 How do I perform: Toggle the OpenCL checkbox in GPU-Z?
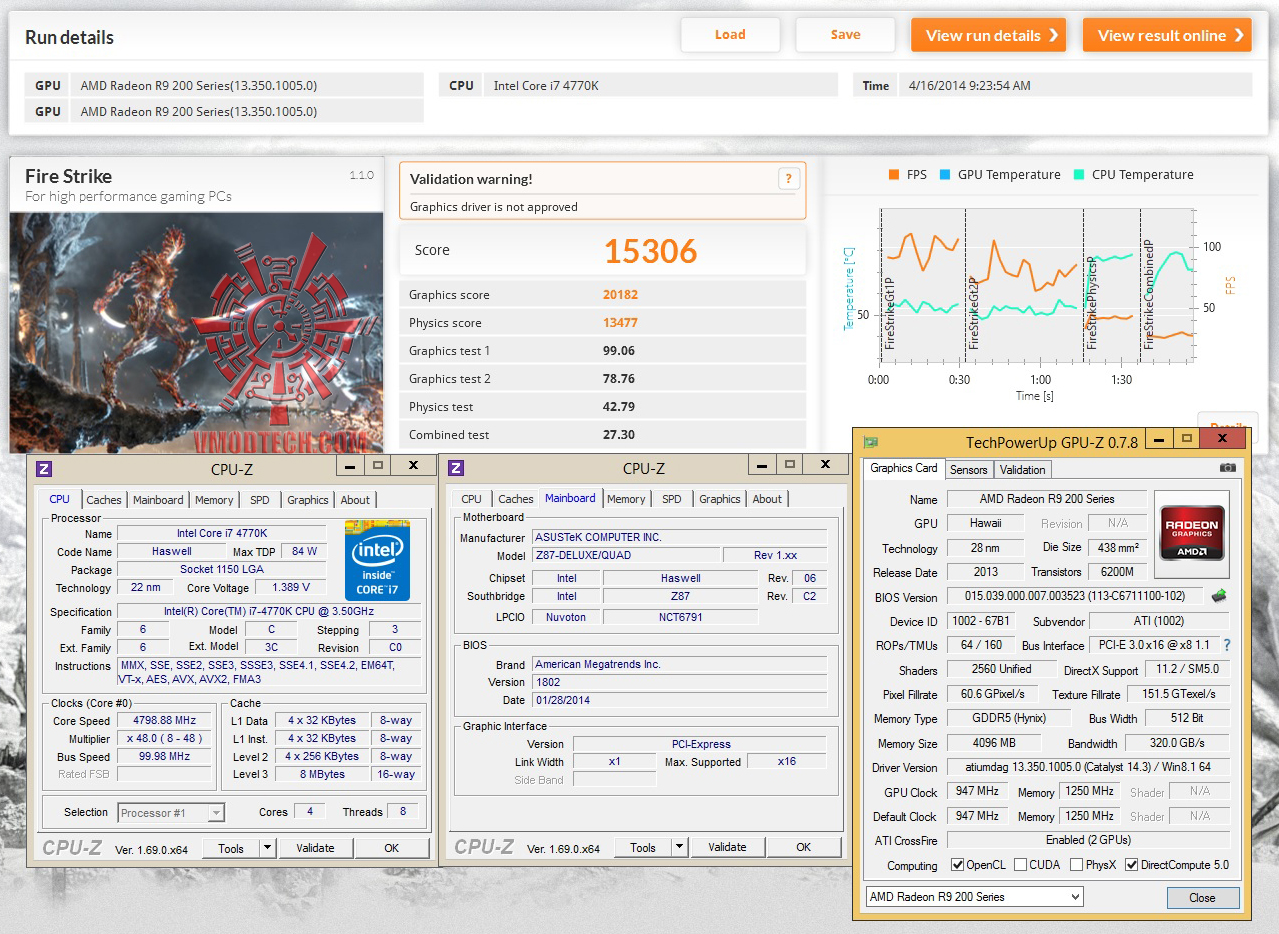[x=958, y=865]
